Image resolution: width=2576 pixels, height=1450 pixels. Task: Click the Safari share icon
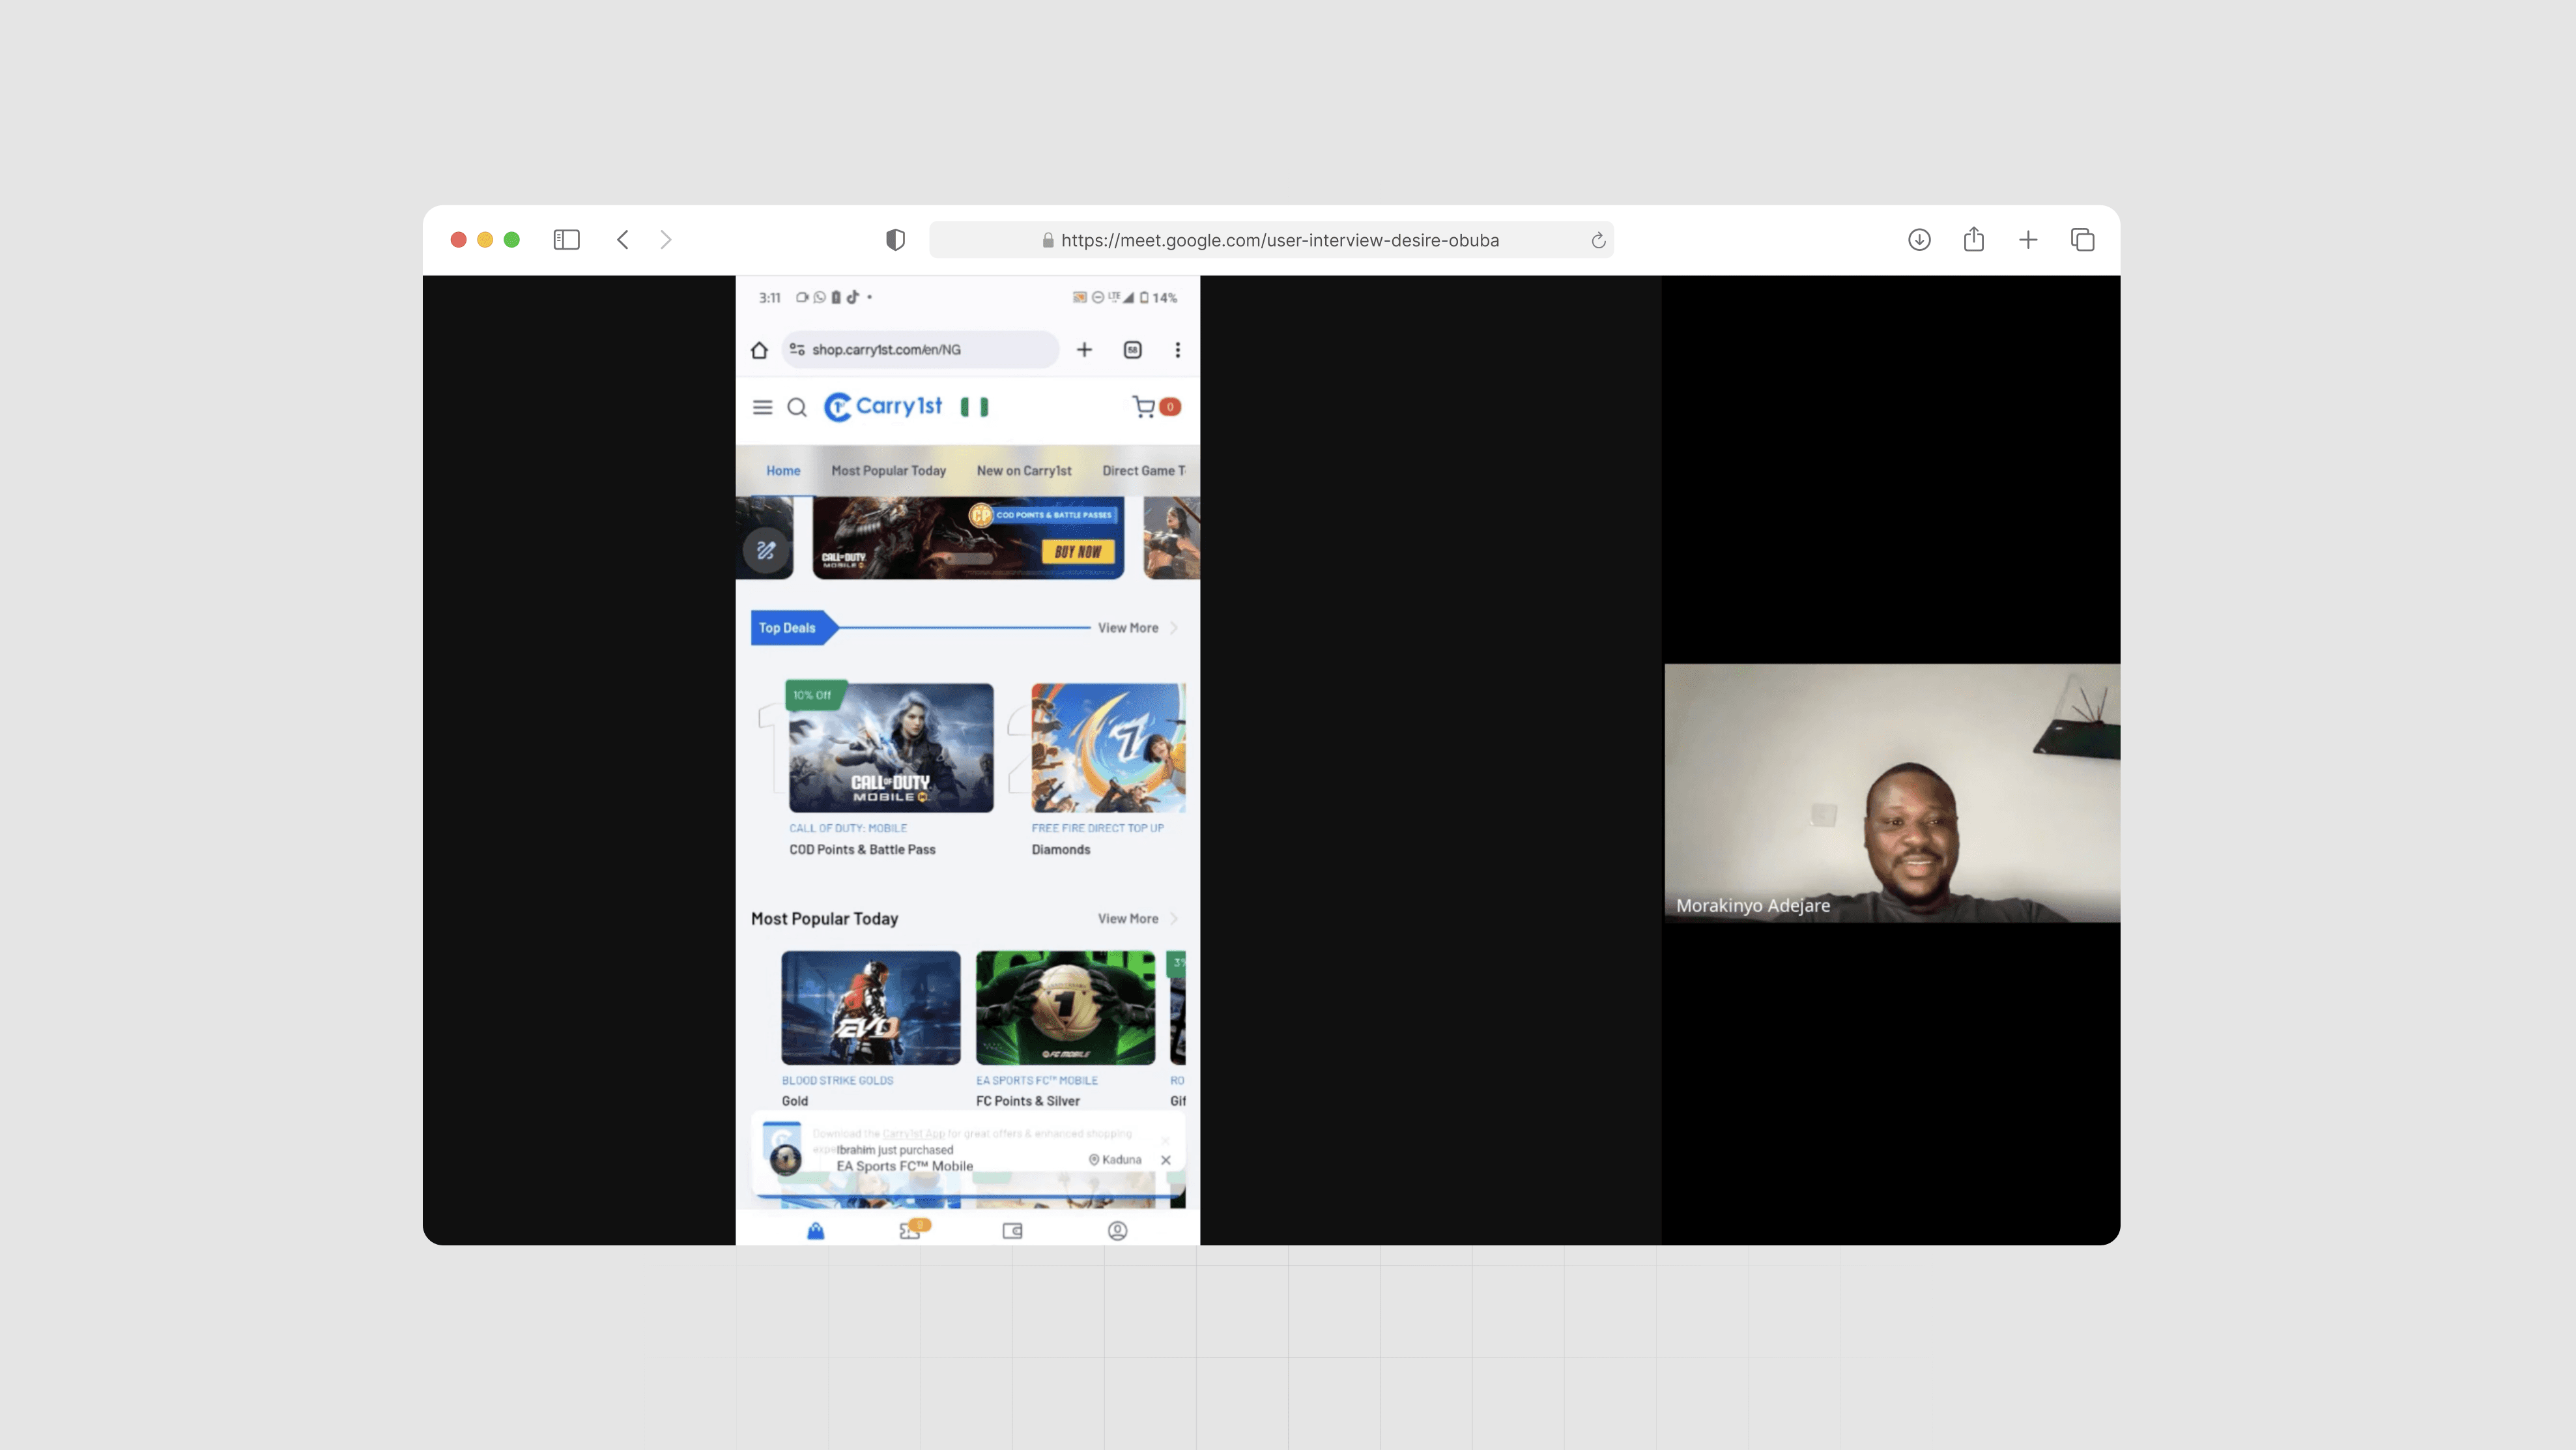[x=1973, y=240]
